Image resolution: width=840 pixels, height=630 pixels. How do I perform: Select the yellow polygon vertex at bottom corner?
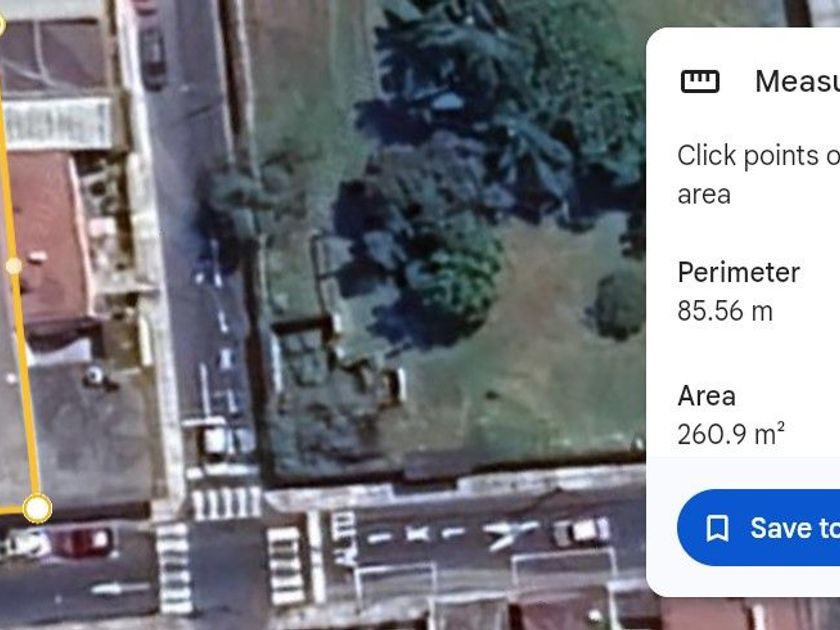(x=37, y=508)
